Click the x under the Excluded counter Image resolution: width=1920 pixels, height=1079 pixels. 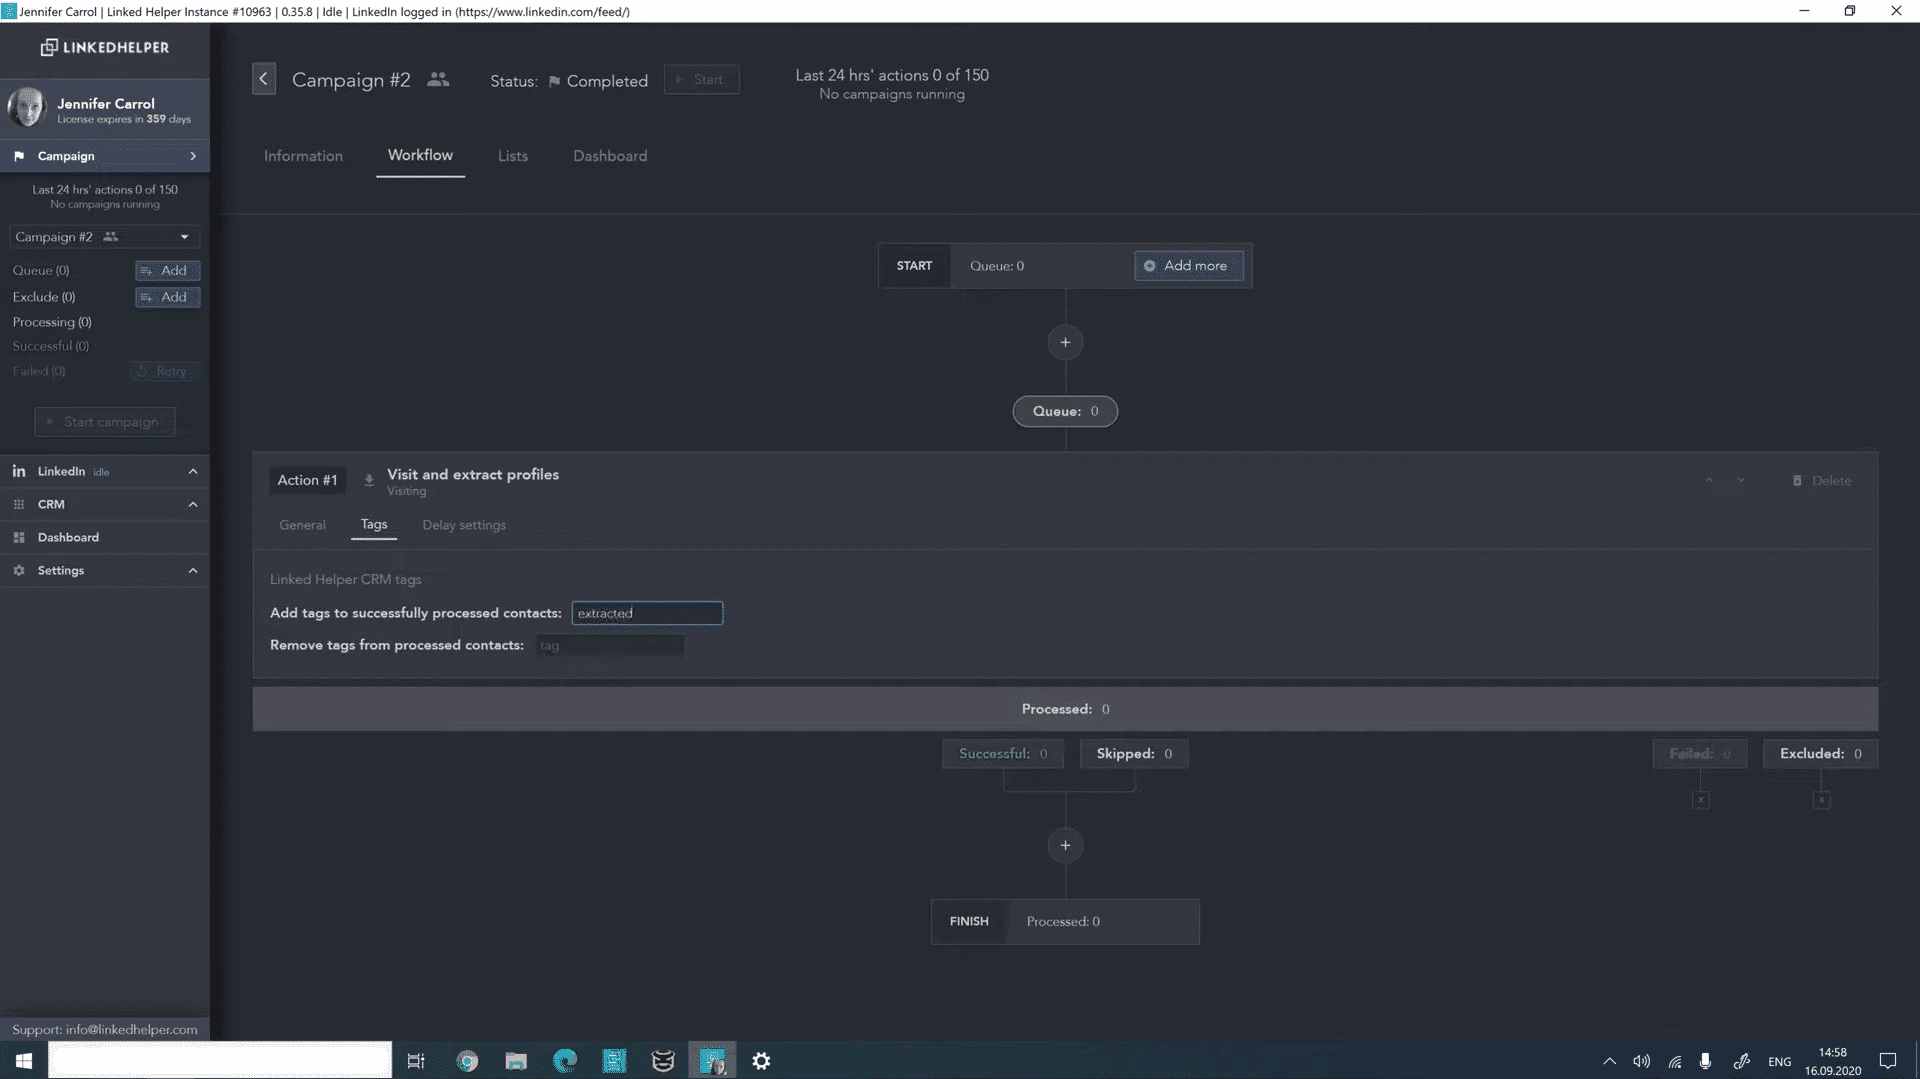(x=1821, y=800)
